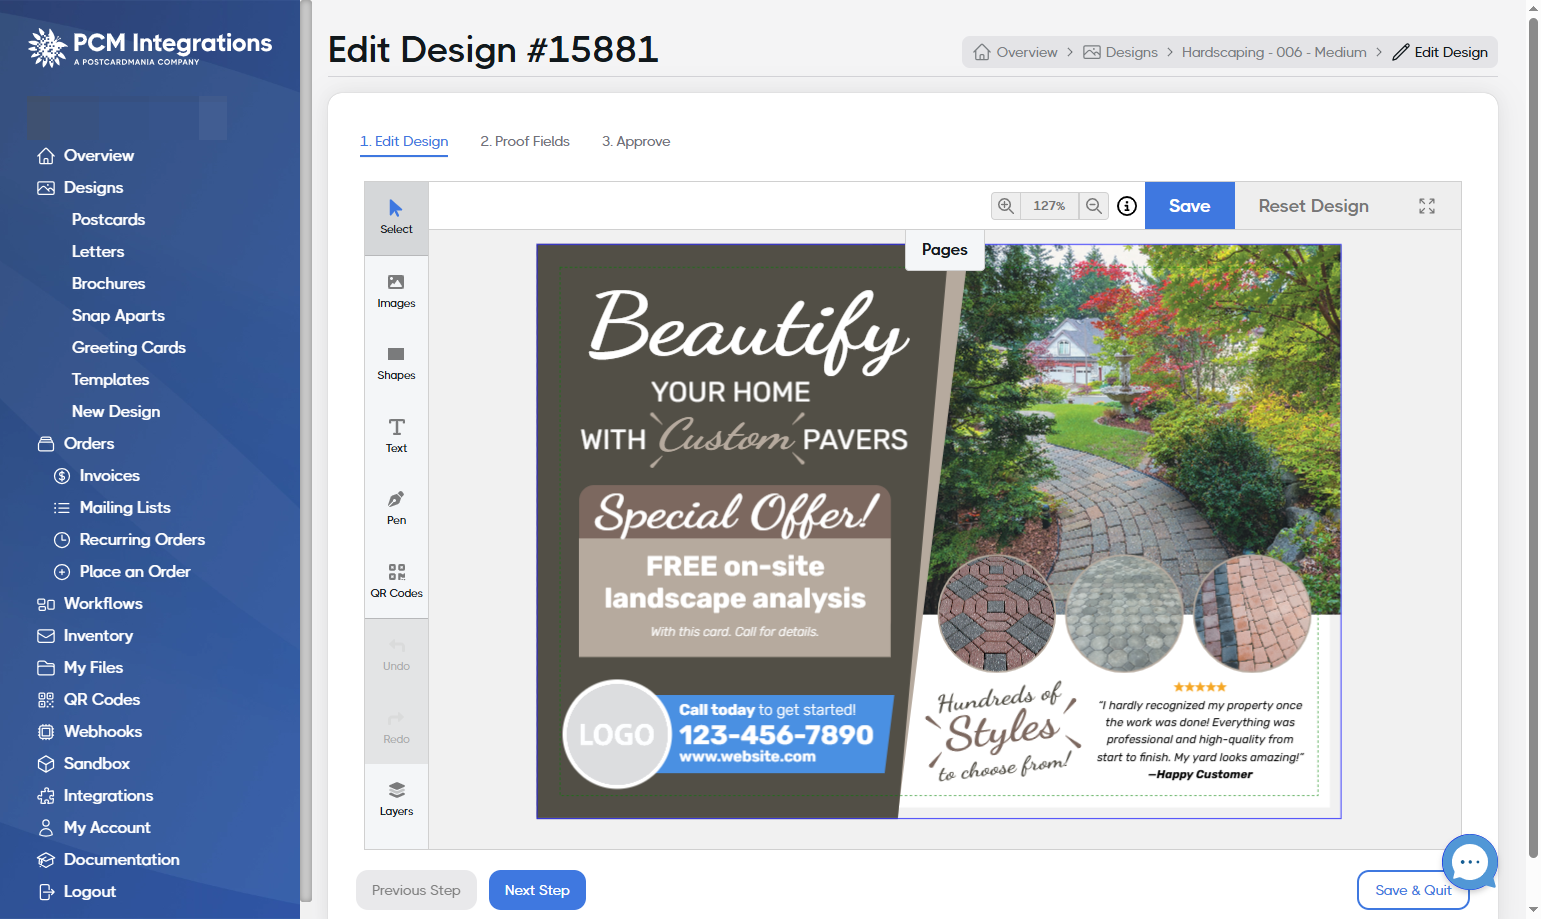Screen dimensions: 1541x919
Task: Open the QR Codes tool in toolbar
Action: [x=396, y=581]
